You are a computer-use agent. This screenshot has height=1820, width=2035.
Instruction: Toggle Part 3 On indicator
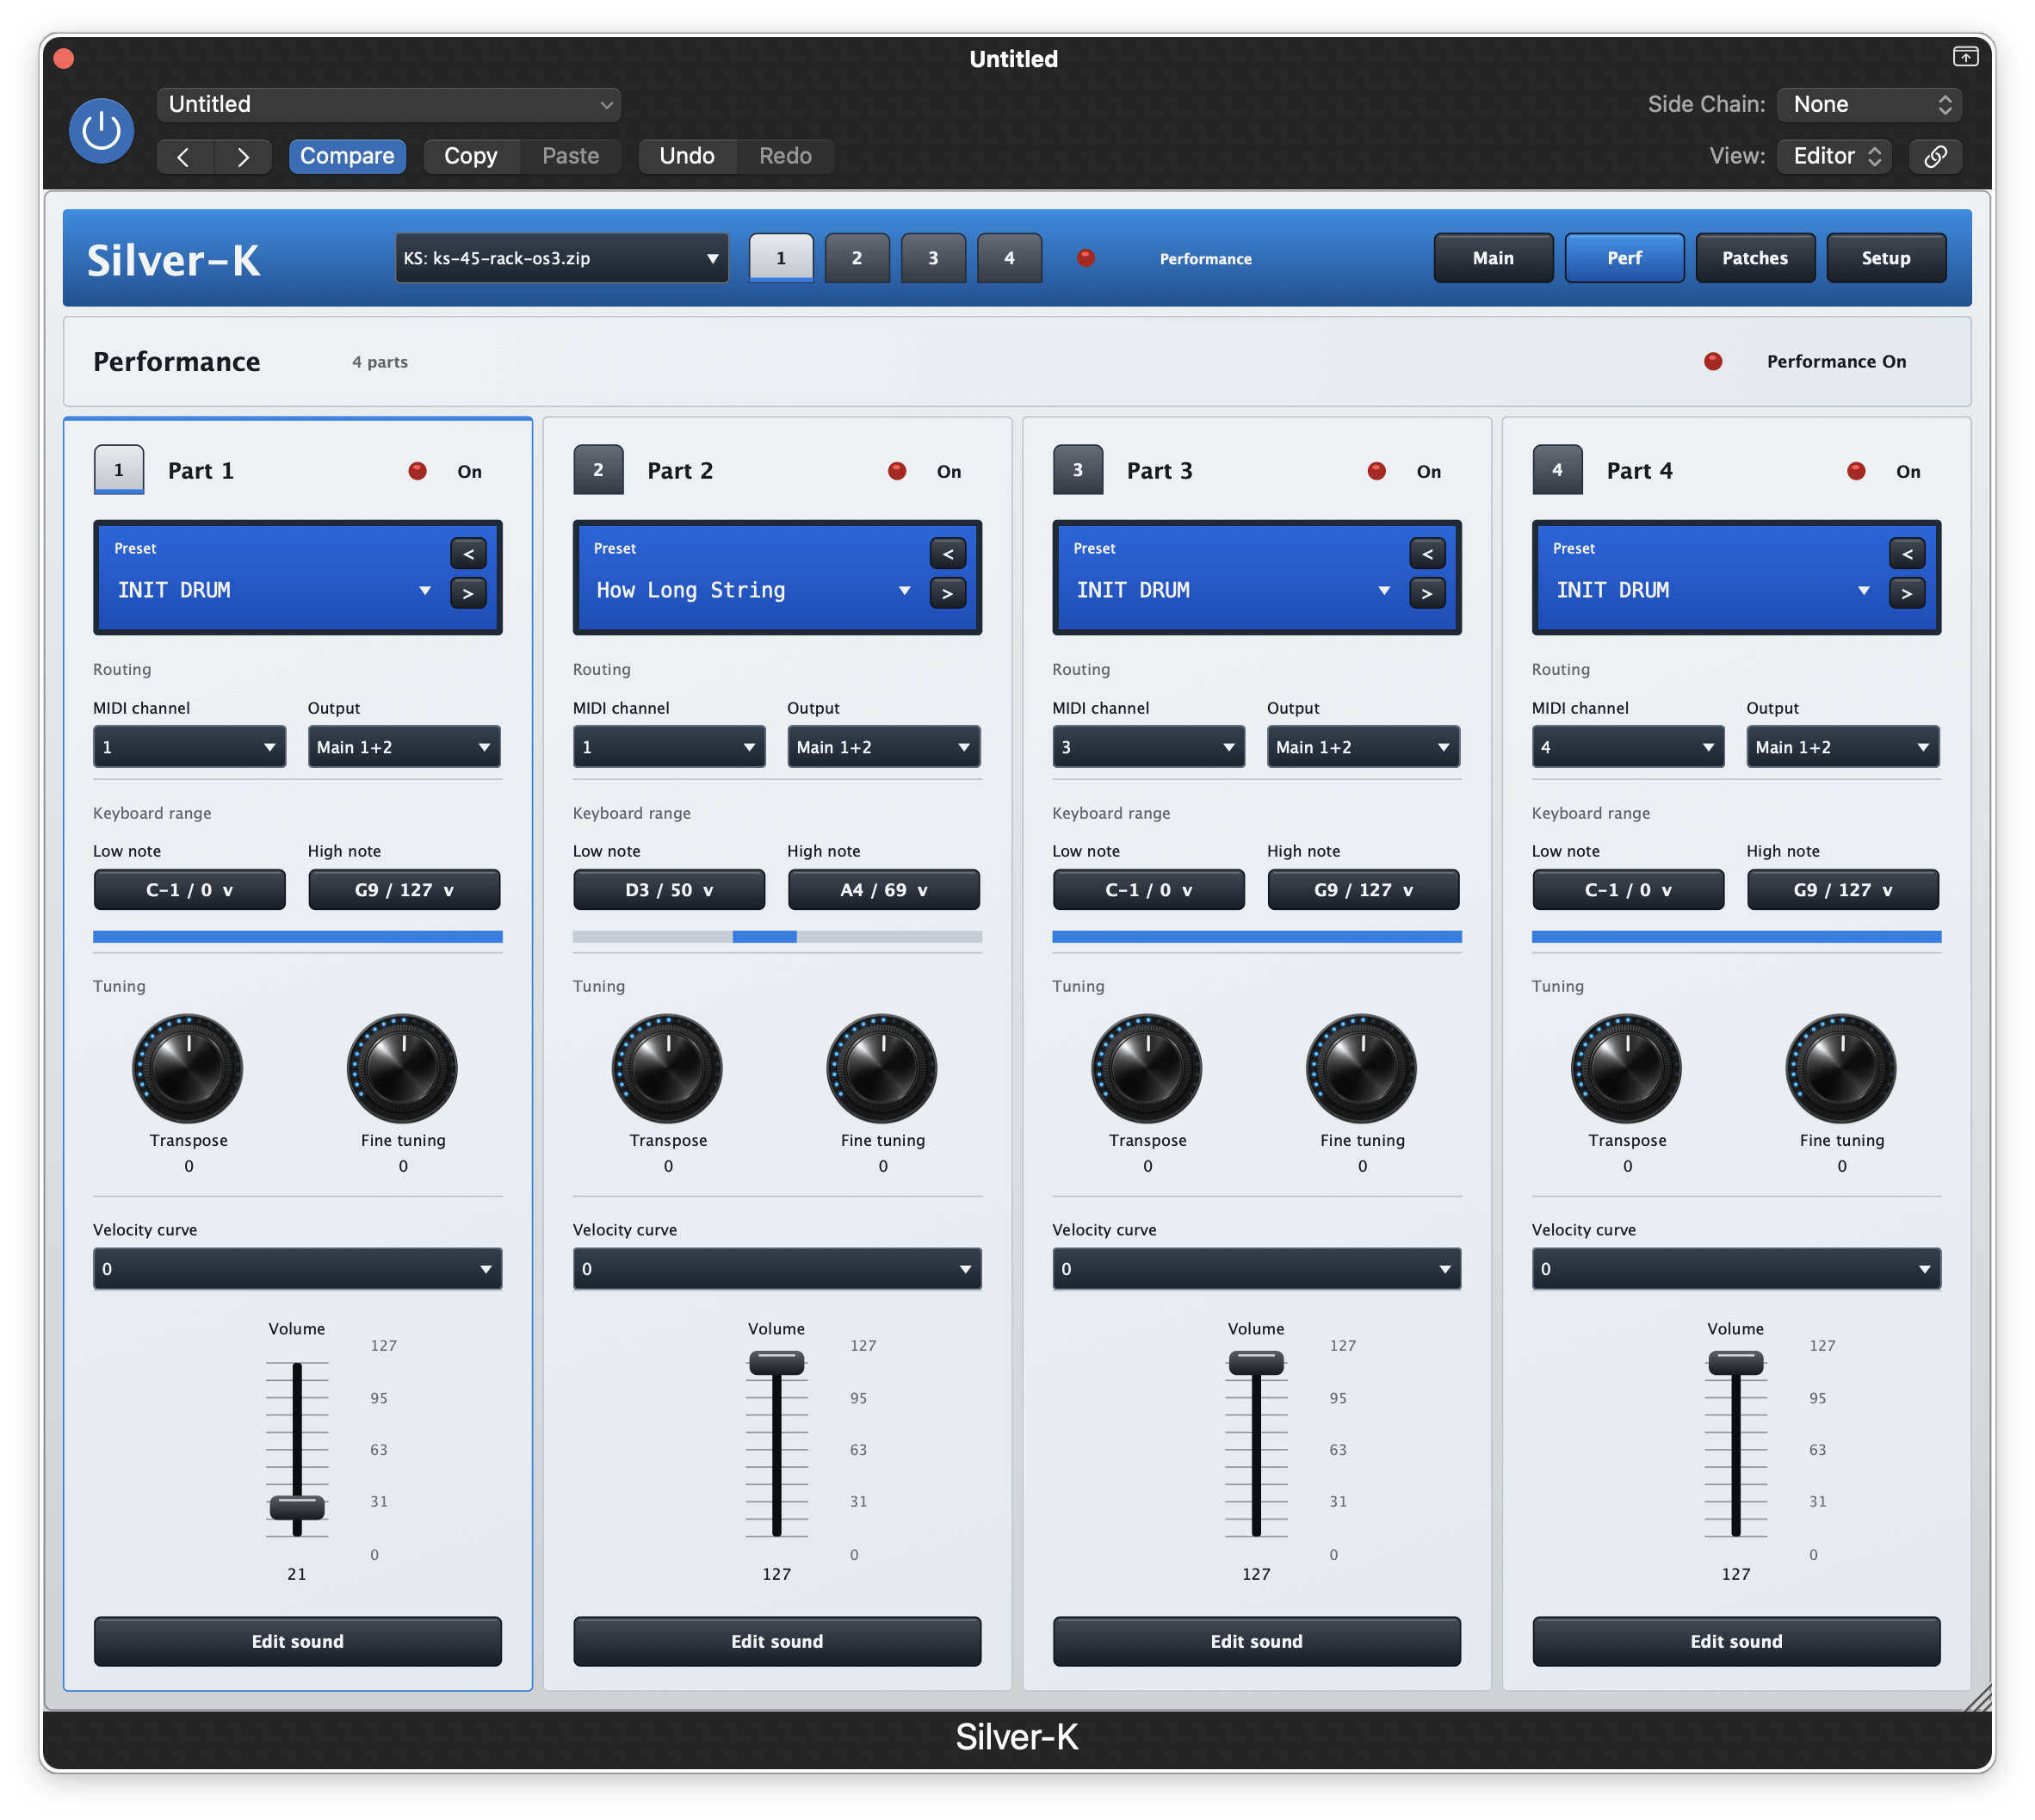[1377, 471]
